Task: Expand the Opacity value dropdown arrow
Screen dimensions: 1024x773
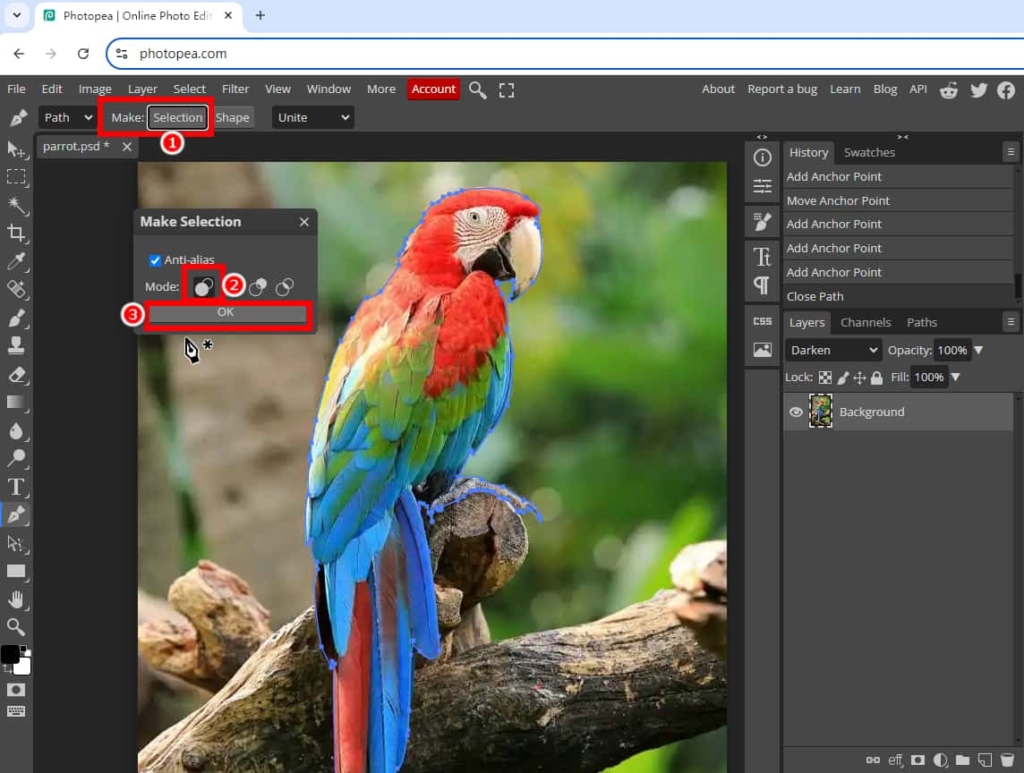Action: [980, 350]
